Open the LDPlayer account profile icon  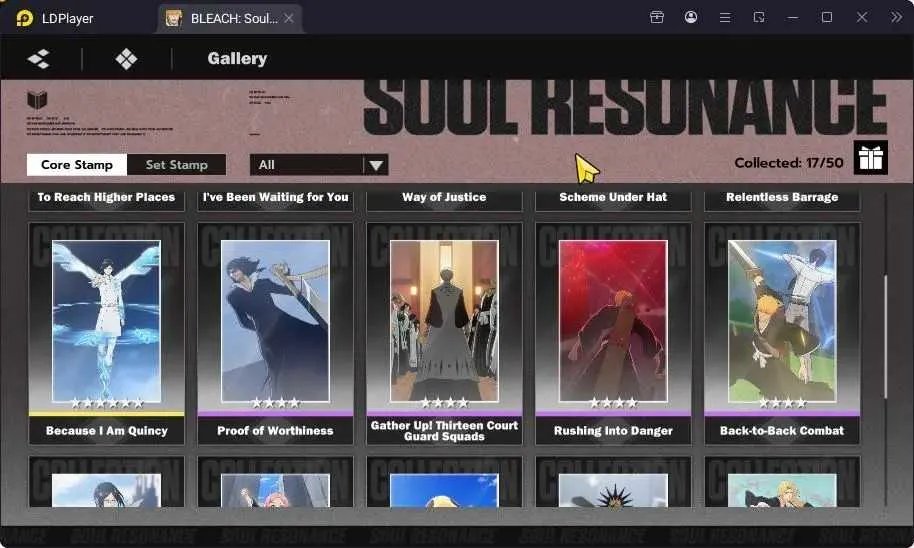click(691, 17)
